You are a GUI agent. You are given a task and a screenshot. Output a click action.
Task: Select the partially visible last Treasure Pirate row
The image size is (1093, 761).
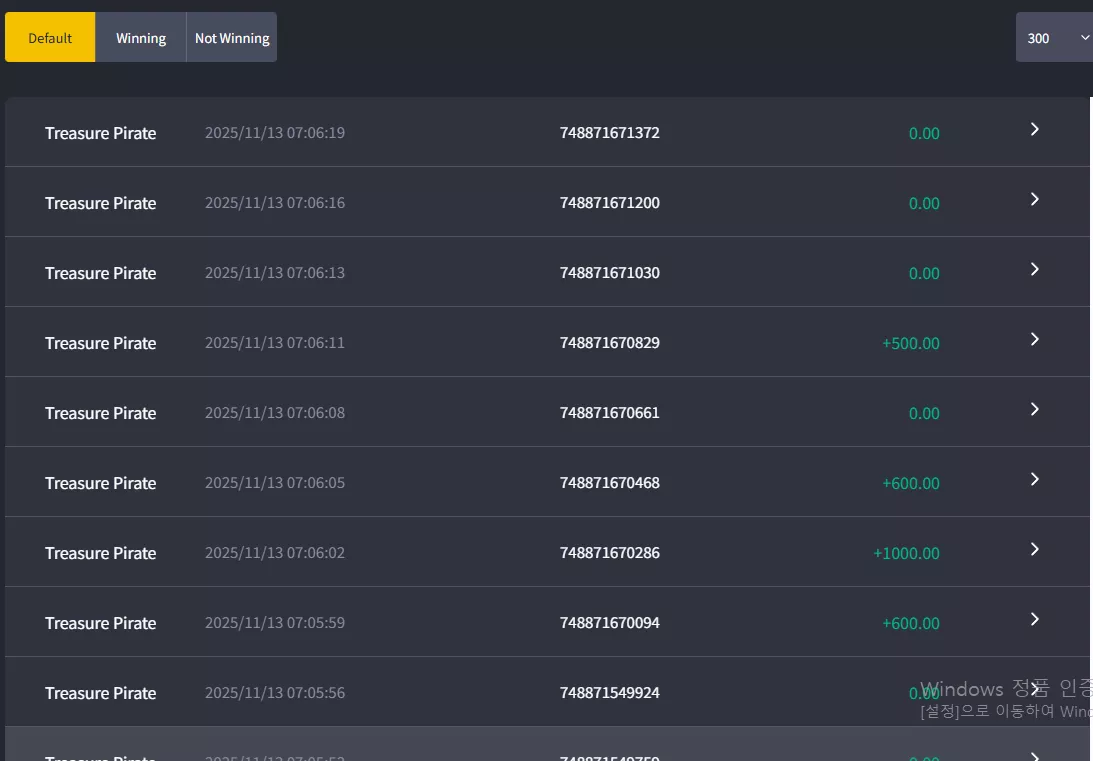(x=547, y=744)
